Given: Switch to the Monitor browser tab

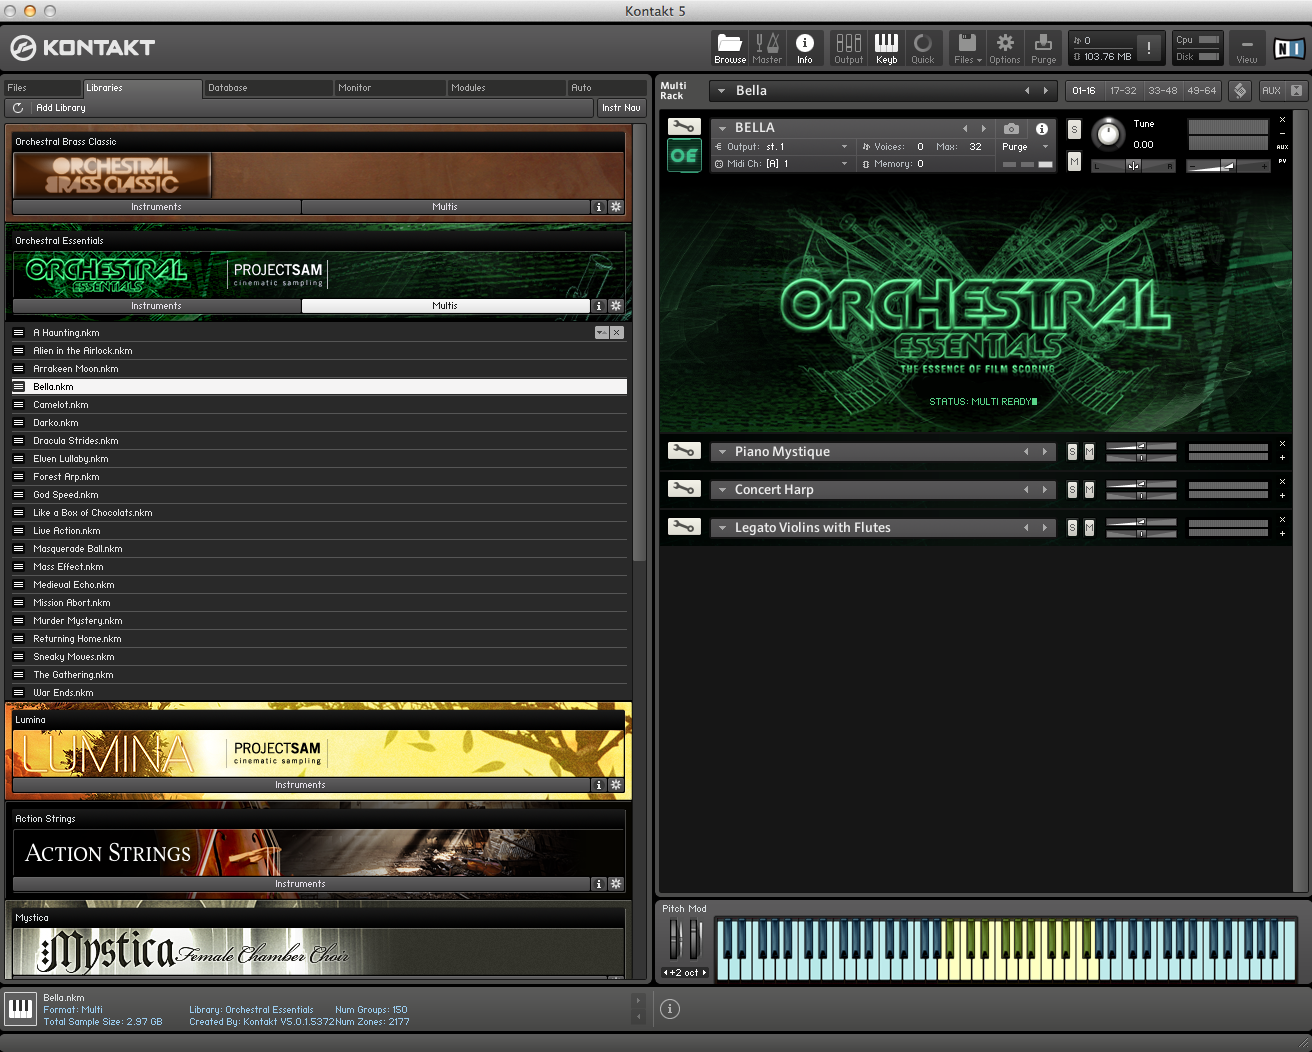Looking at the screenshot, I should [x=390, y=88].
